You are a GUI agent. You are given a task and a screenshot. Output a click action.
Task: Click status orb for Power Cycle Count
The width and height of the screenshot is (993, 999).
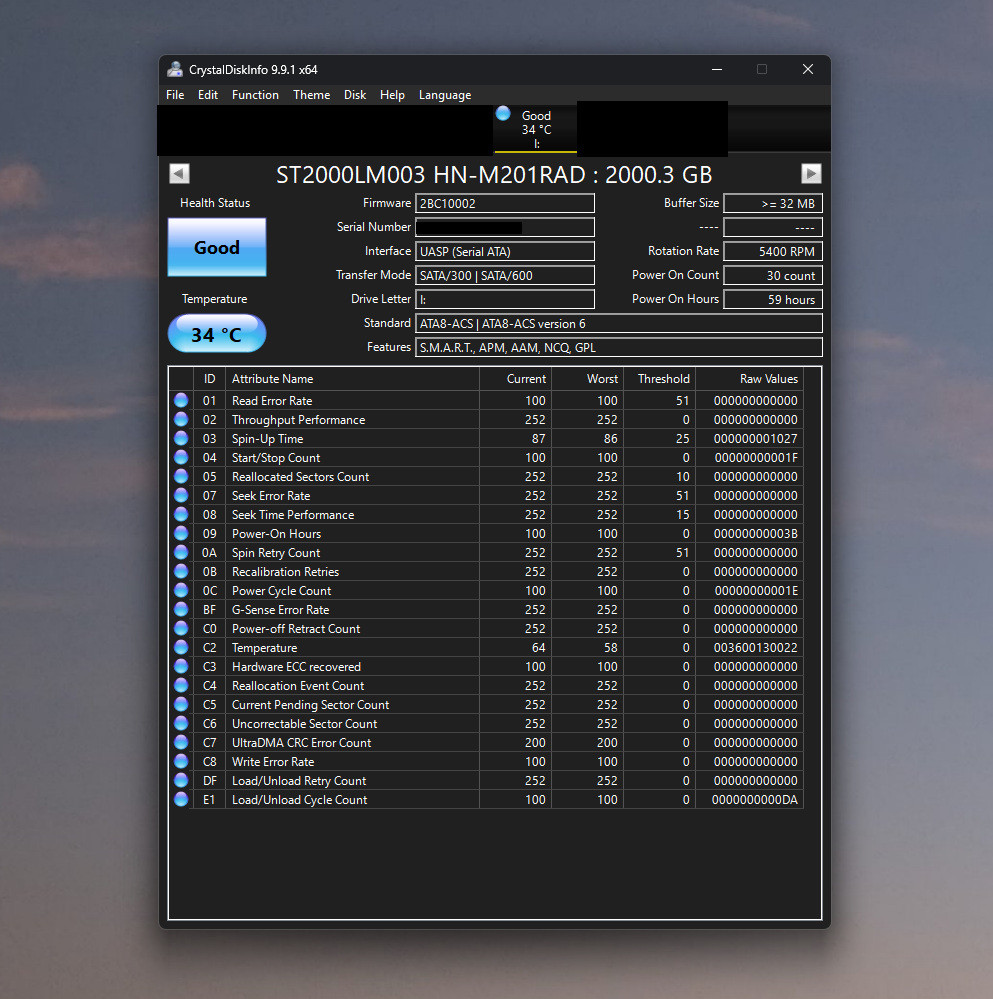(x=181, y=591)
